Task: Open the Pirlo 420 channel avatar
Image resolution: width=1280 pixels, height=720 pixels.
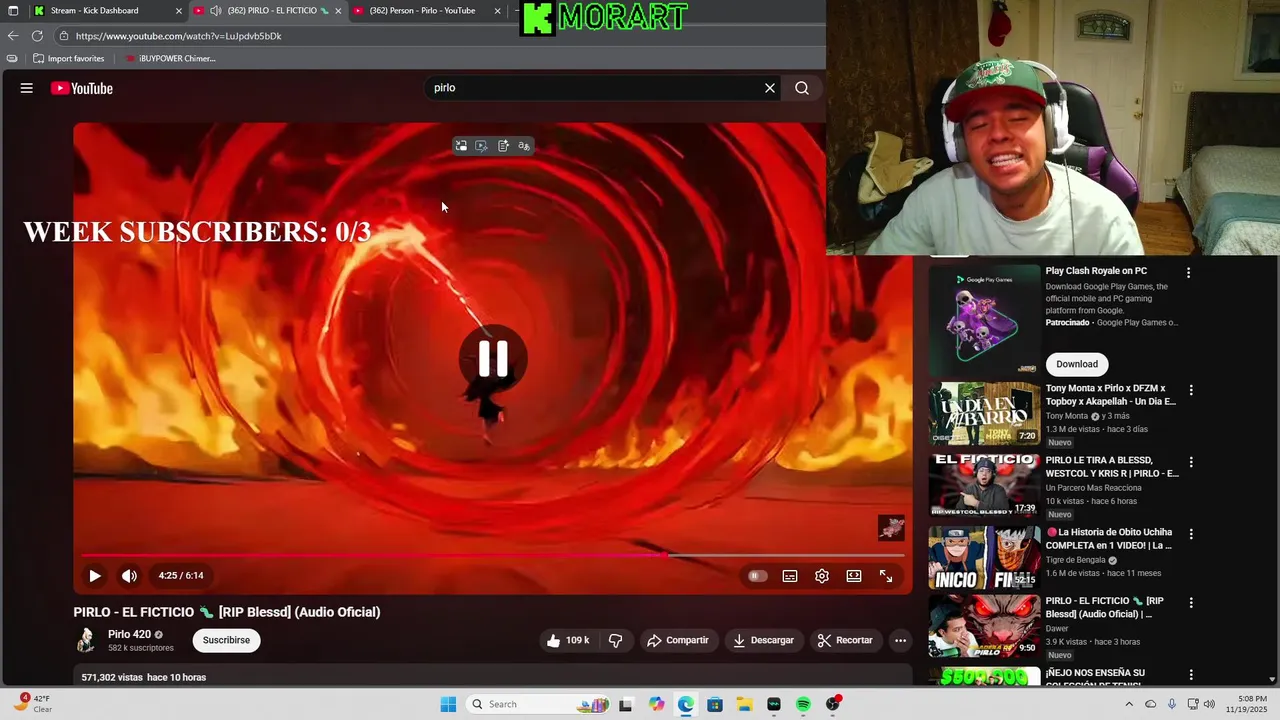Action: [x=87, y=640]
